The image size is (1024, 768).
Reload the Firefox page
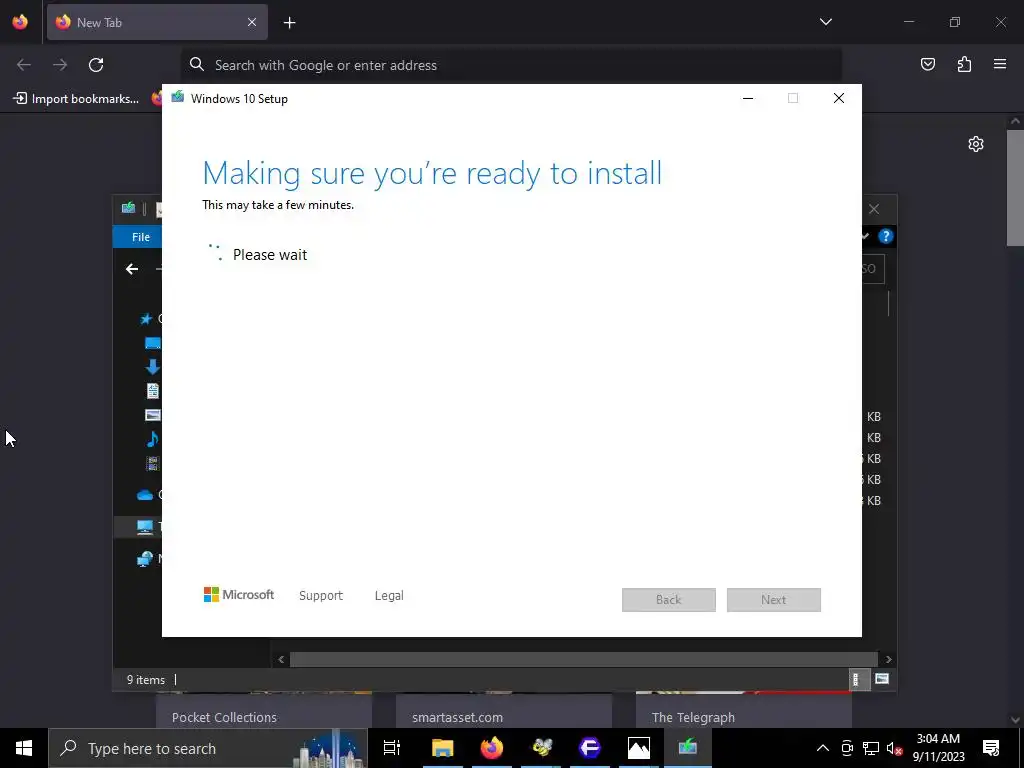click(x=96, y=65)
